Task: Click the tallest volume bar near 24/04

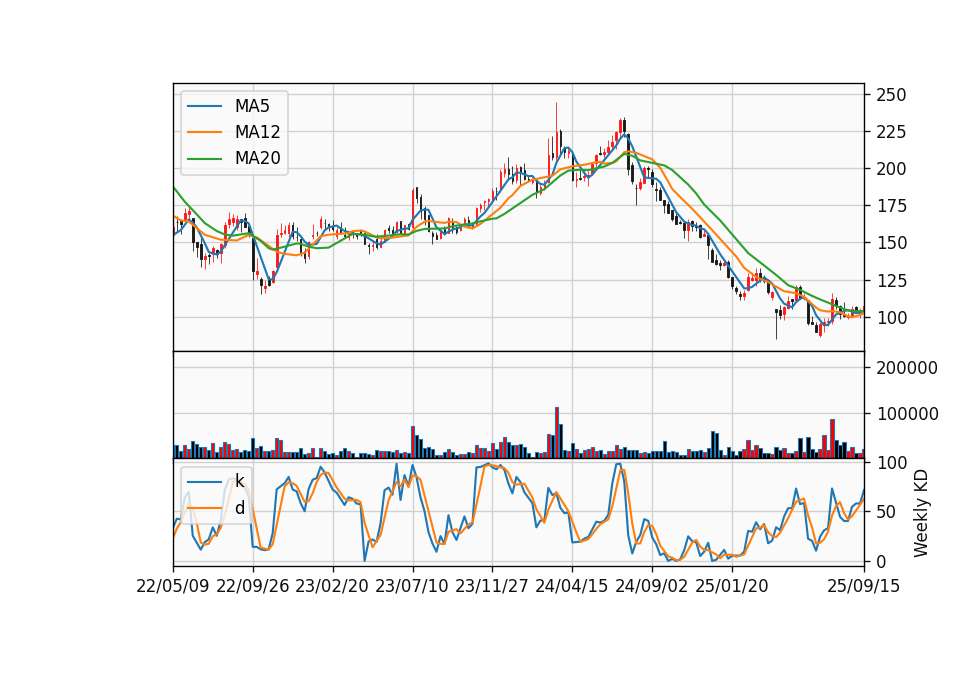Action: (x=557, y=433)
